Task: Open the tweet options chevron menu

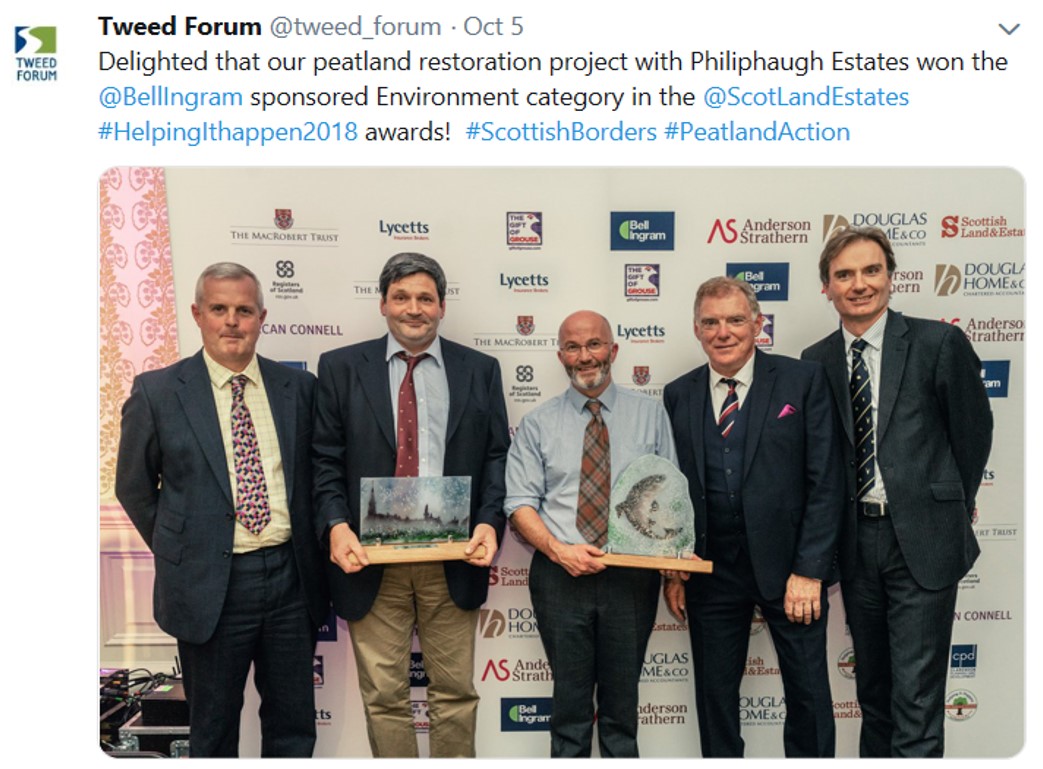Action: click(1009, 29)
